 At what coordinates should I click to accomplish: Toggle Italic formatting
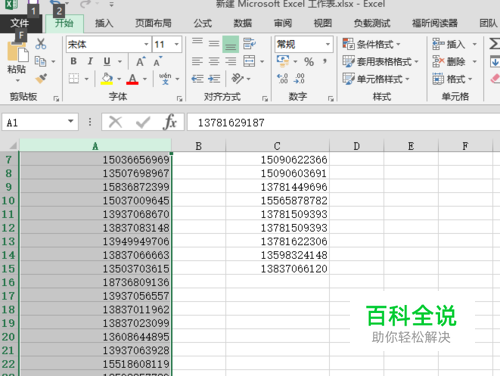pos(90,61)
